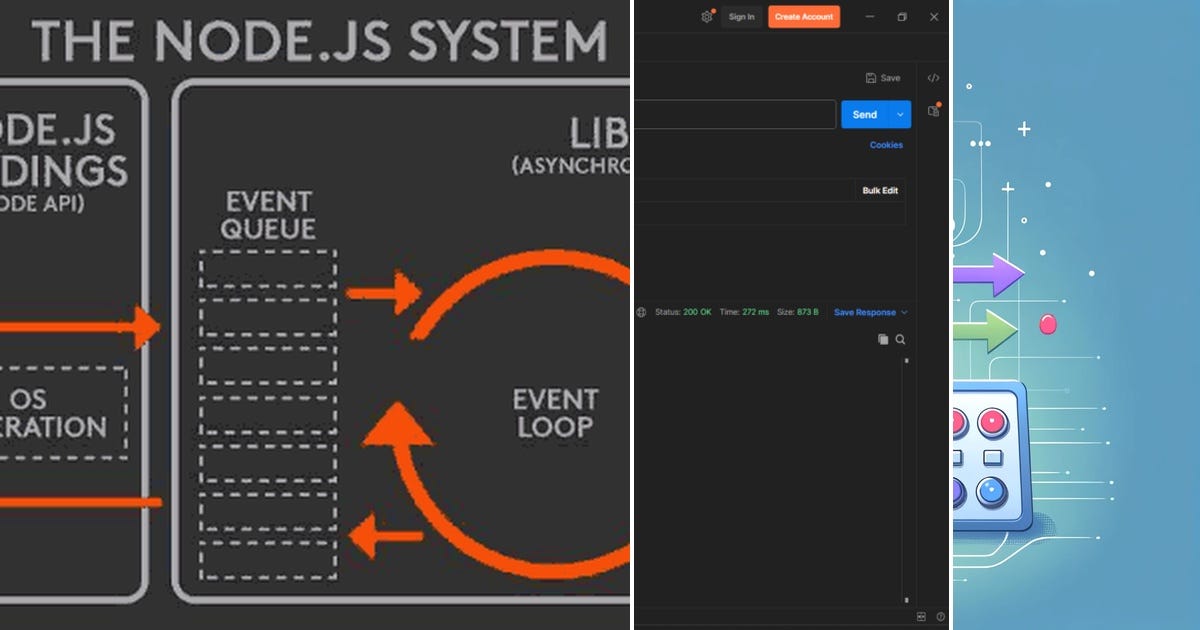Image resolution: width=1200 pixels, height=630 pixels.
Task: Expand the Send options dropdown arrow
Action: coord(900,114)
